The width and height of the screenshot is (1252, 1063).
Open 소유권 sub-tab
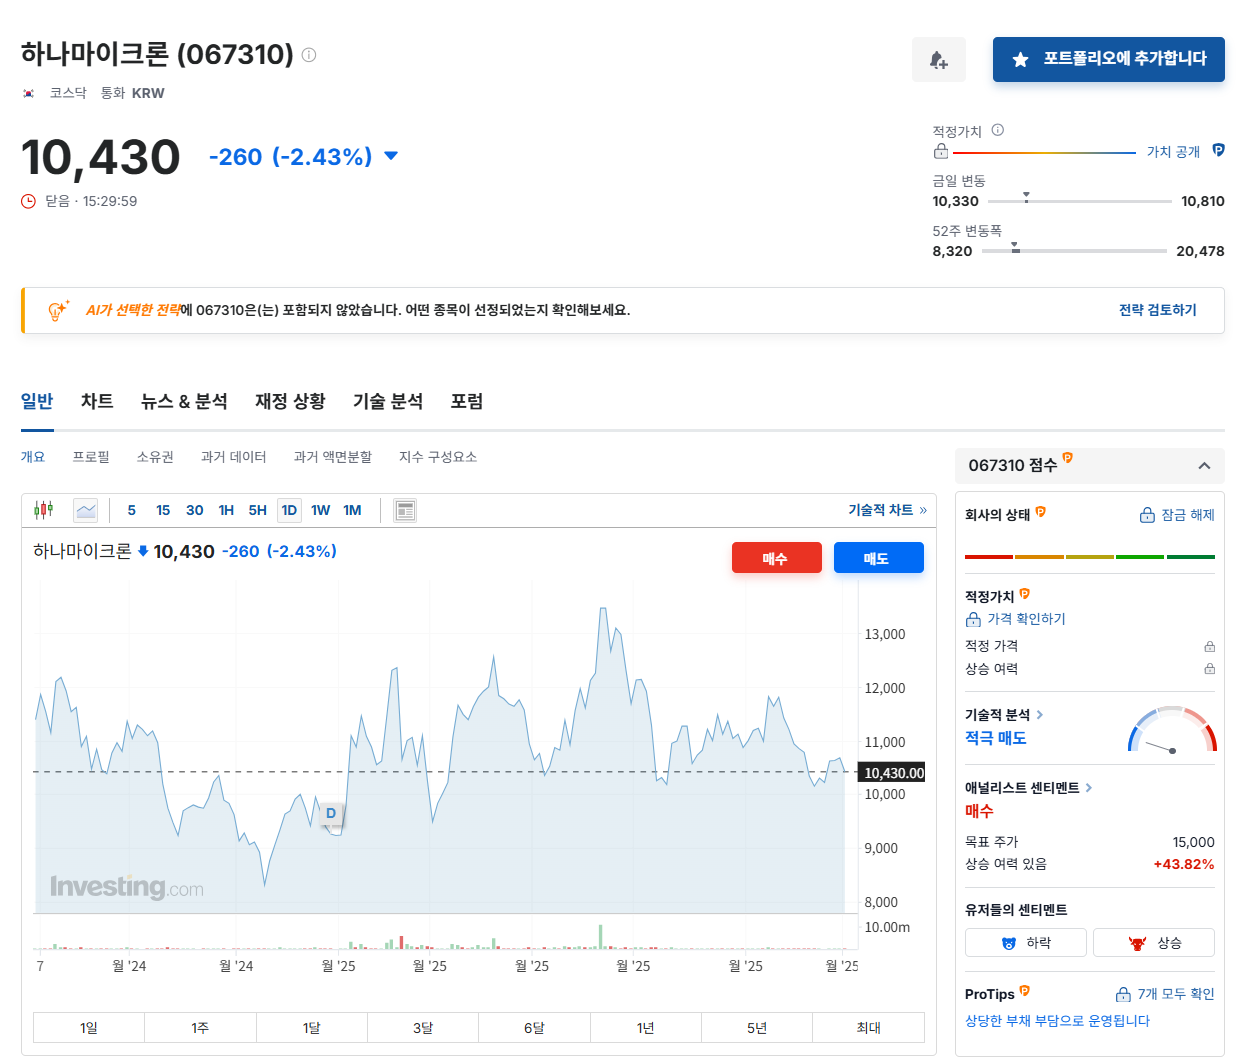point(155,457)
